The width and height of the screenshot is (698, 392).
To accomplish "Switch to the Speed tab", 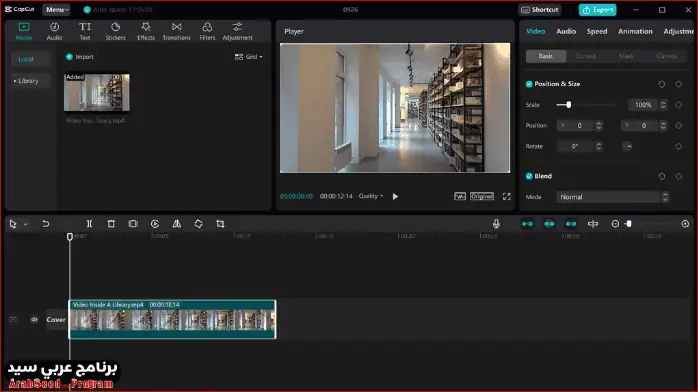I will tap(597, 31).
